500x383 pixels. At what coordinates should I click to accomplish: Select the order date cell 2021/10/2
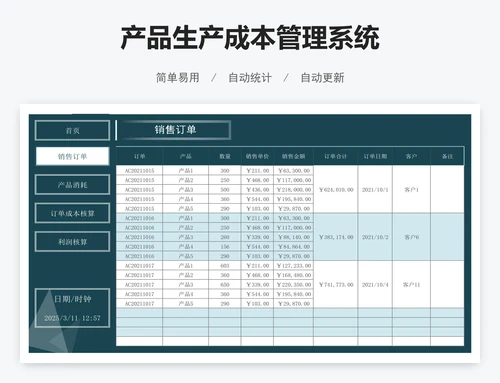click(x=375, y=237)
